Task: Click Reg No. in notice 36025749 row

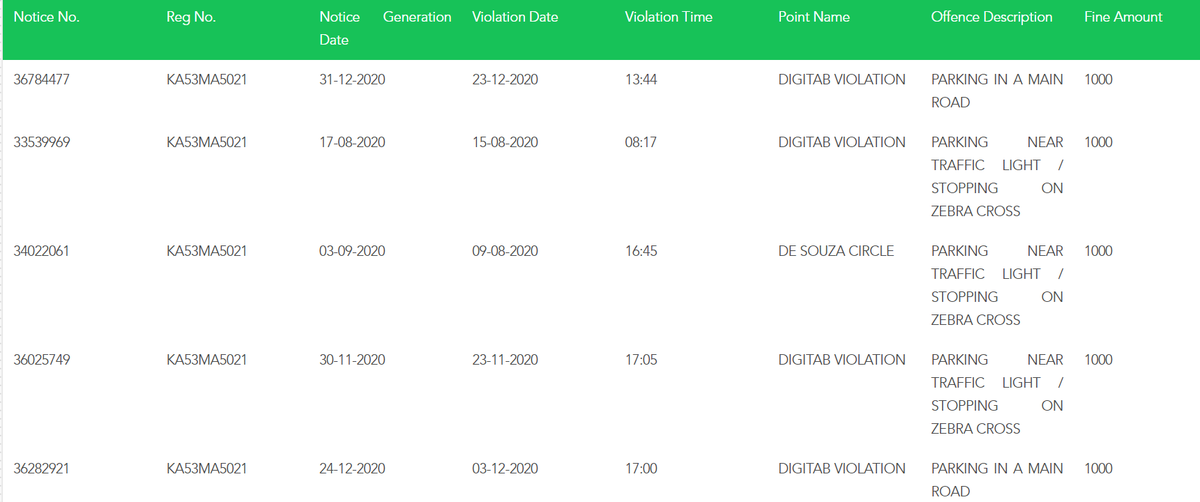Action: coord(207,360)
